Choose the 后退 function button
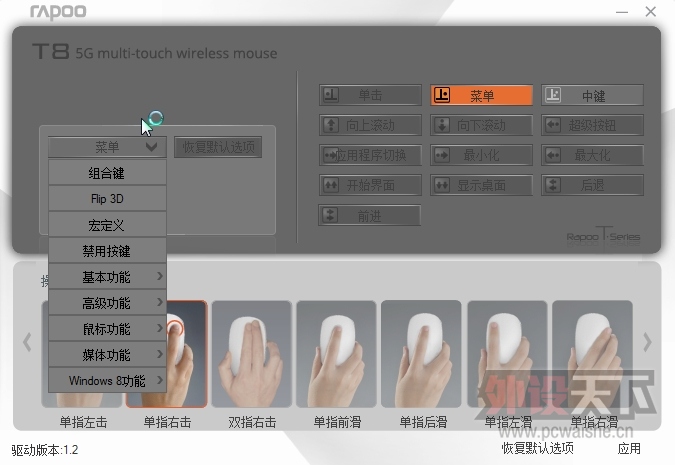Image resolution: width=675 pixels, height=465 pixels. (592, 185)
